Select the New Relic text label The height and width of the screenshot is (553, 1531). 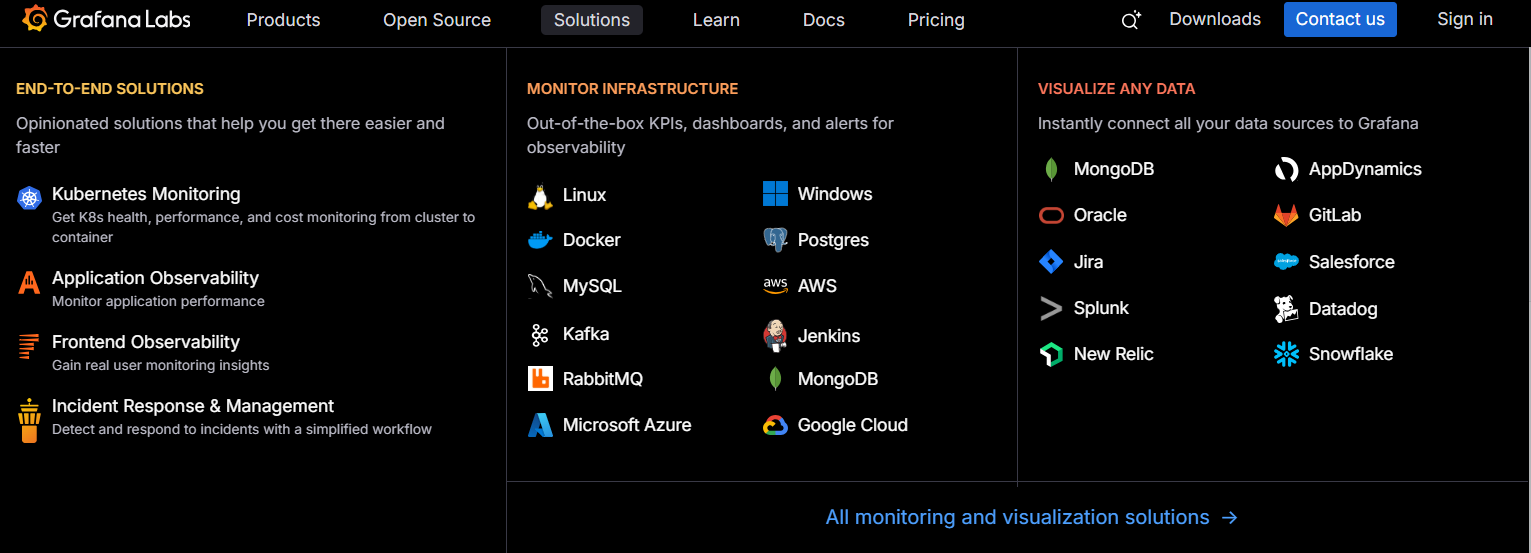pos(1114,354)
